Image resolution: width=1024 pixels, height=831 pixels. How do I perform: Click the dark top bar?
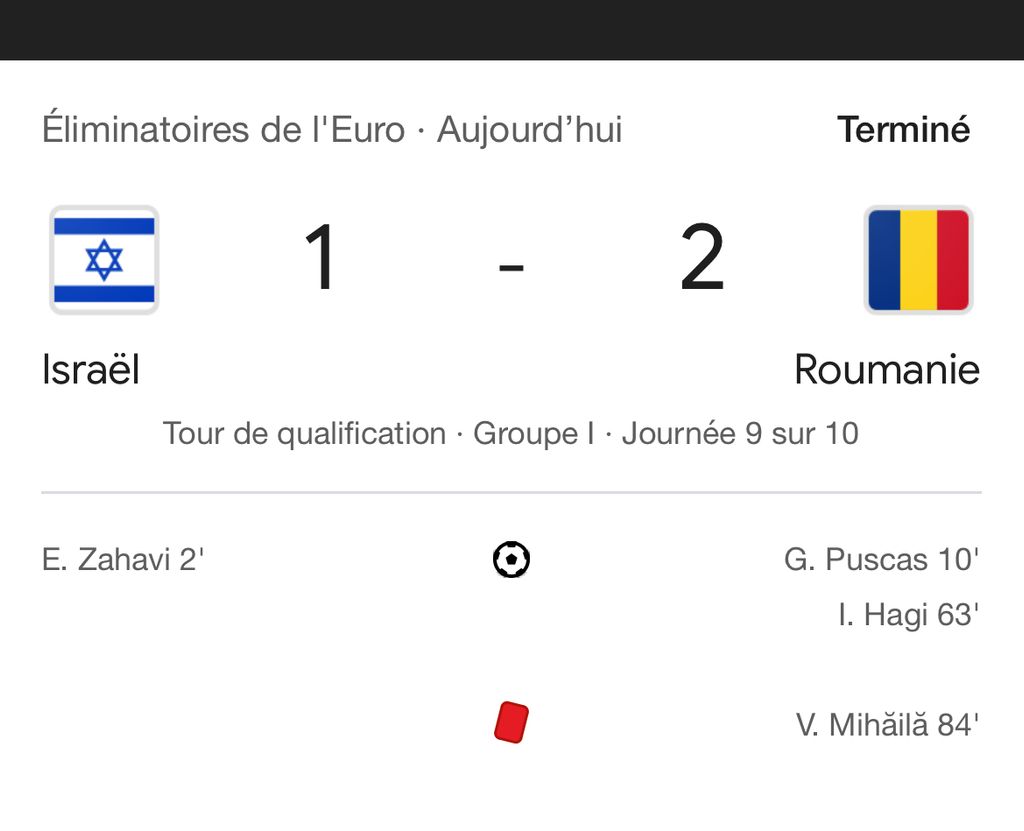click(x=512, y=30)
